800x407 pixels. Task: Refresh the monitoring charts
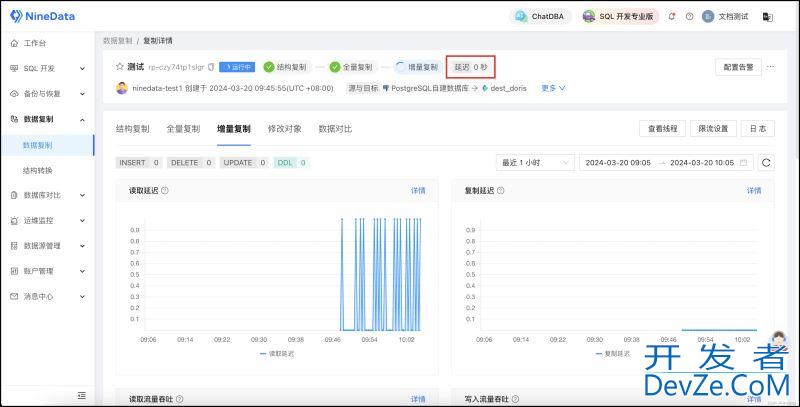pos(766,163)
